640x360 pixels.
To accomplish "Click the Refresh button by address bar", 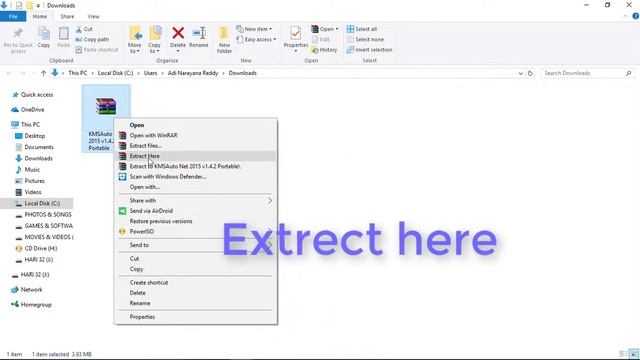I will coord(530,73).
